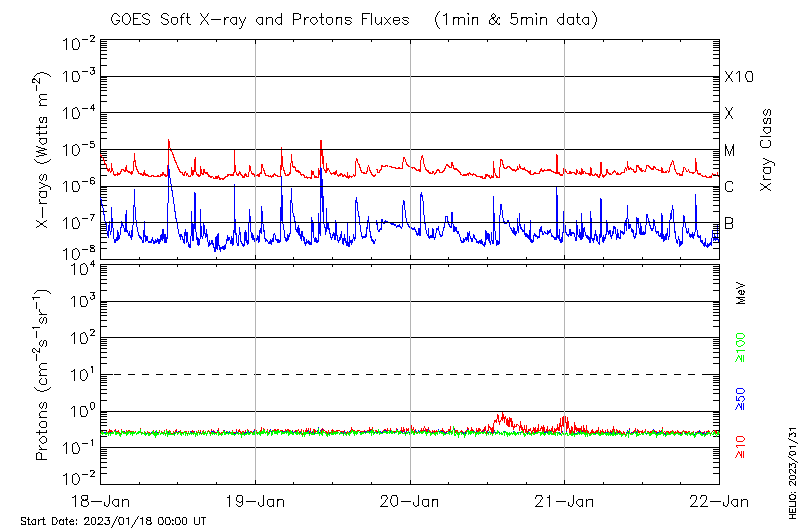Click the red ≥10 MeV legend label
Image resolution: width=800 pixels, height=530 pixels.
click(741, 447)
